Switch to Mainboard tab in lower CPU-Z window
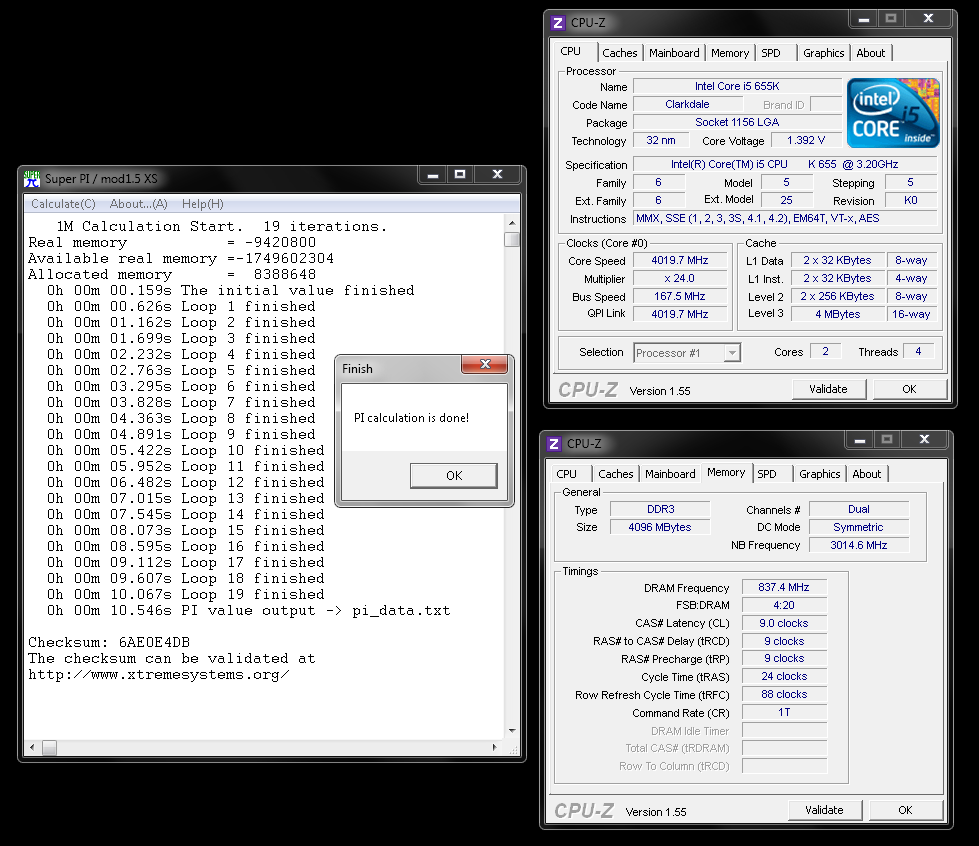Viewport: 979px width, 846px height. pos(670,474)
